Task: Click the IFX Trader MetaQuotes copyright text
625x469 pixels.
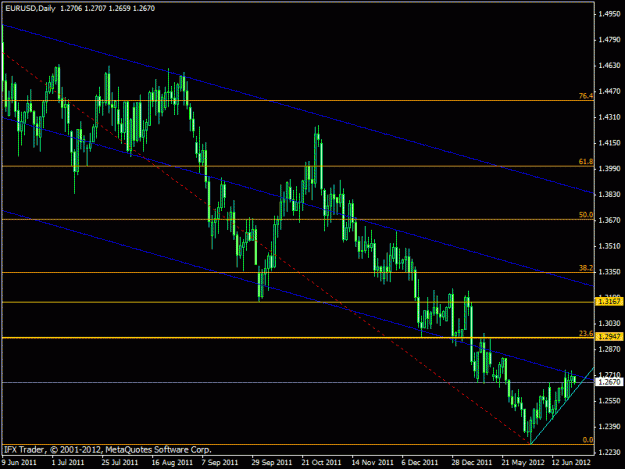Action: pos(108,450)
